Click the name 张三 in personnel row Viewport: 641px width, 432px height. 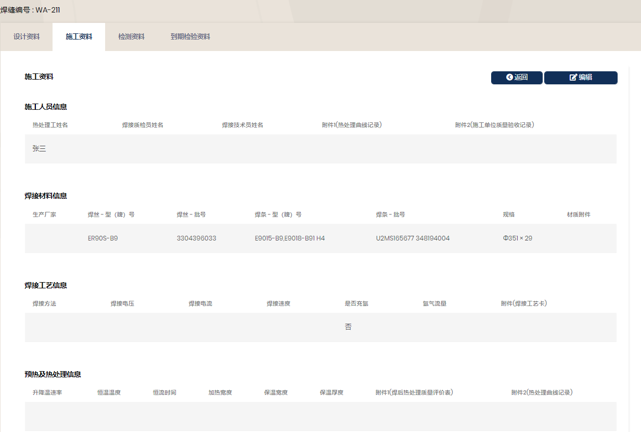click(39, 149)
